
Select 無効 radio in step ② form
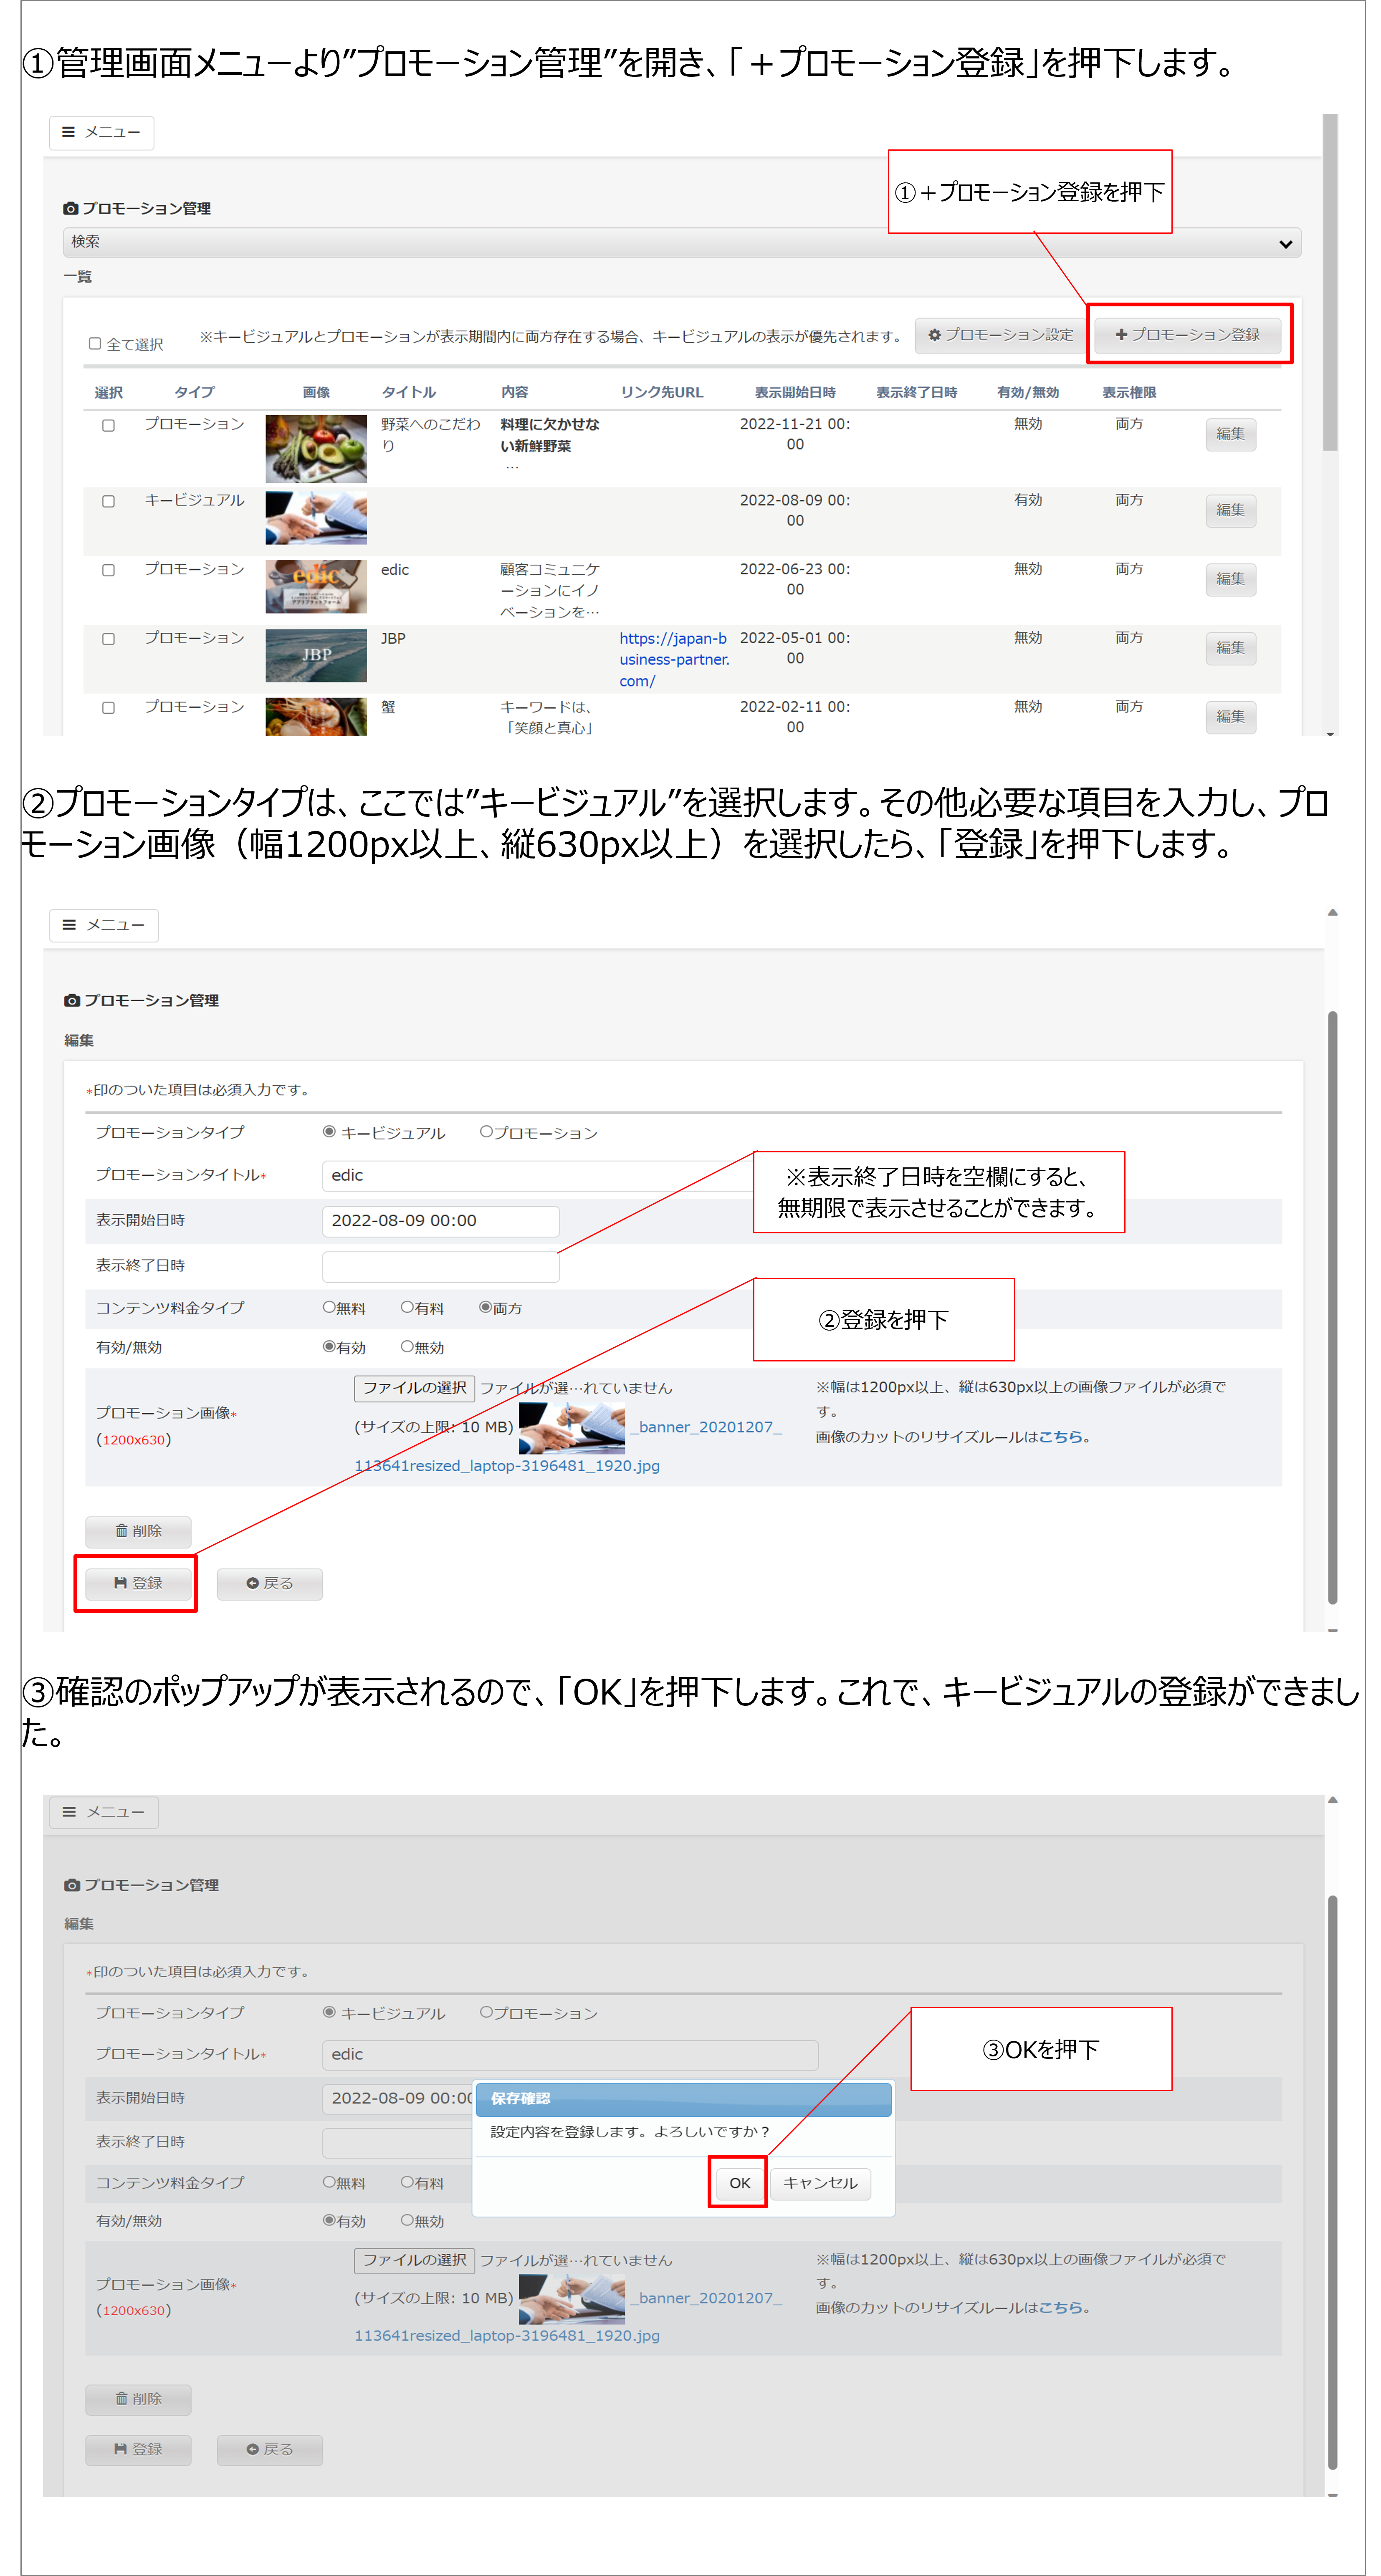tap(407, 1347)
